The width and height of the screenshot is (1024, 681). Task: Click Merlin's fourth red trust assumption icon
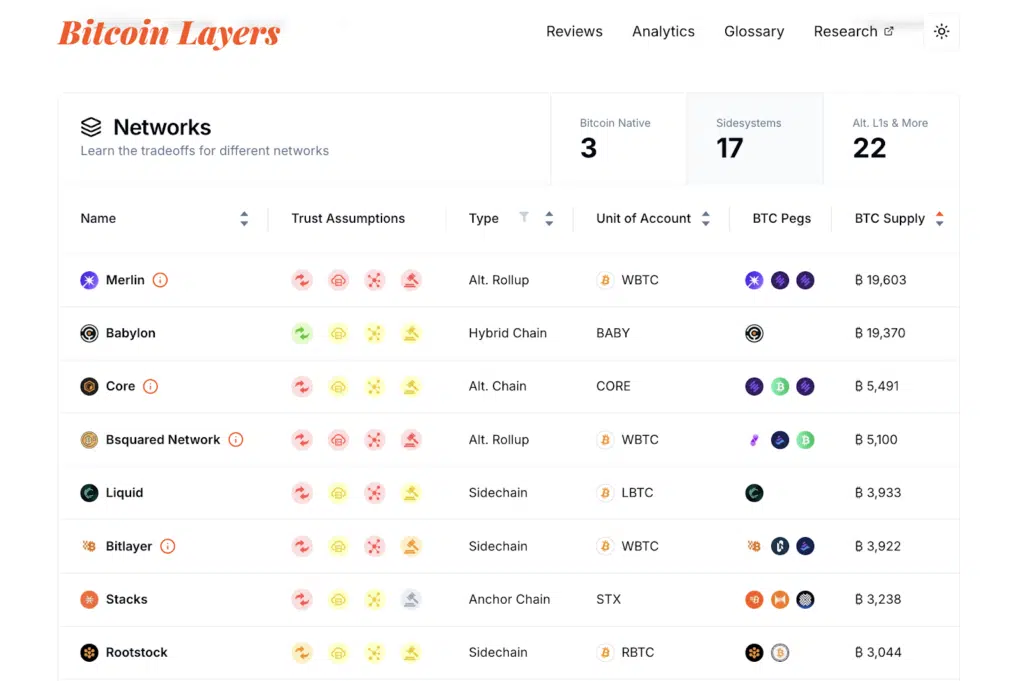[x=411, y=280]
